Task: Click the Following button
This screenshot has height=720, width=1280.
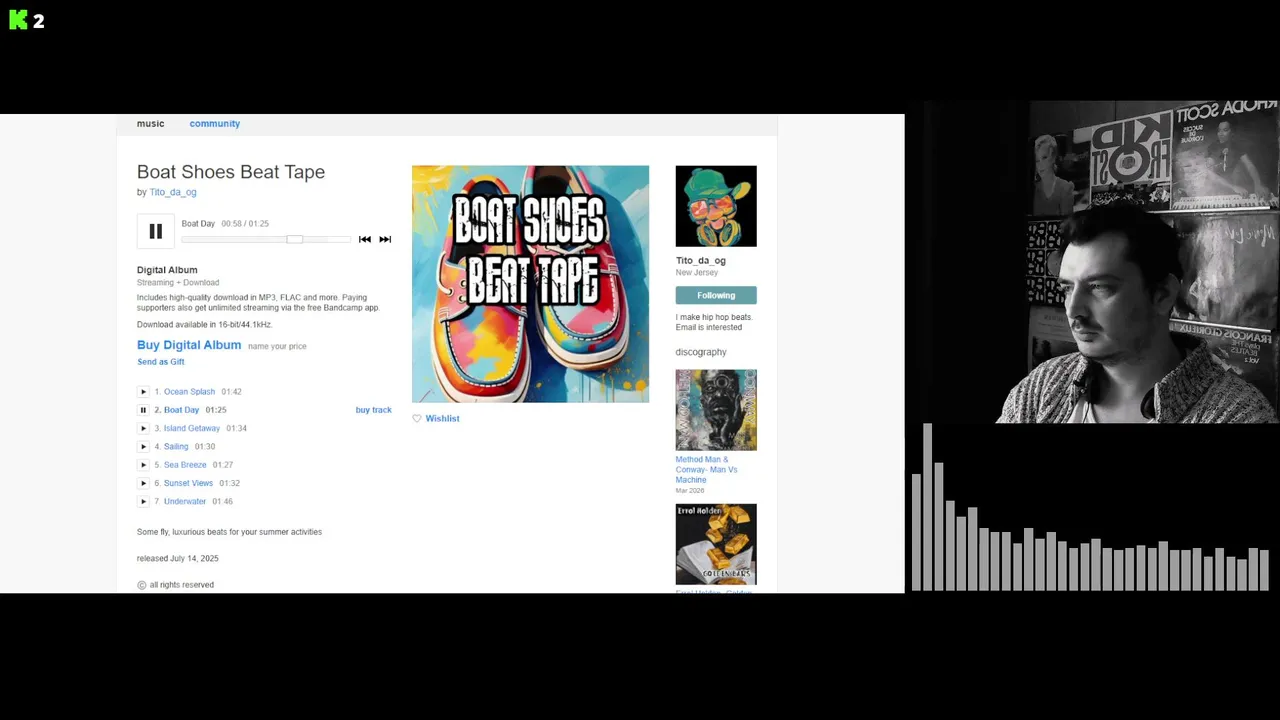Action: click(716, 295)
